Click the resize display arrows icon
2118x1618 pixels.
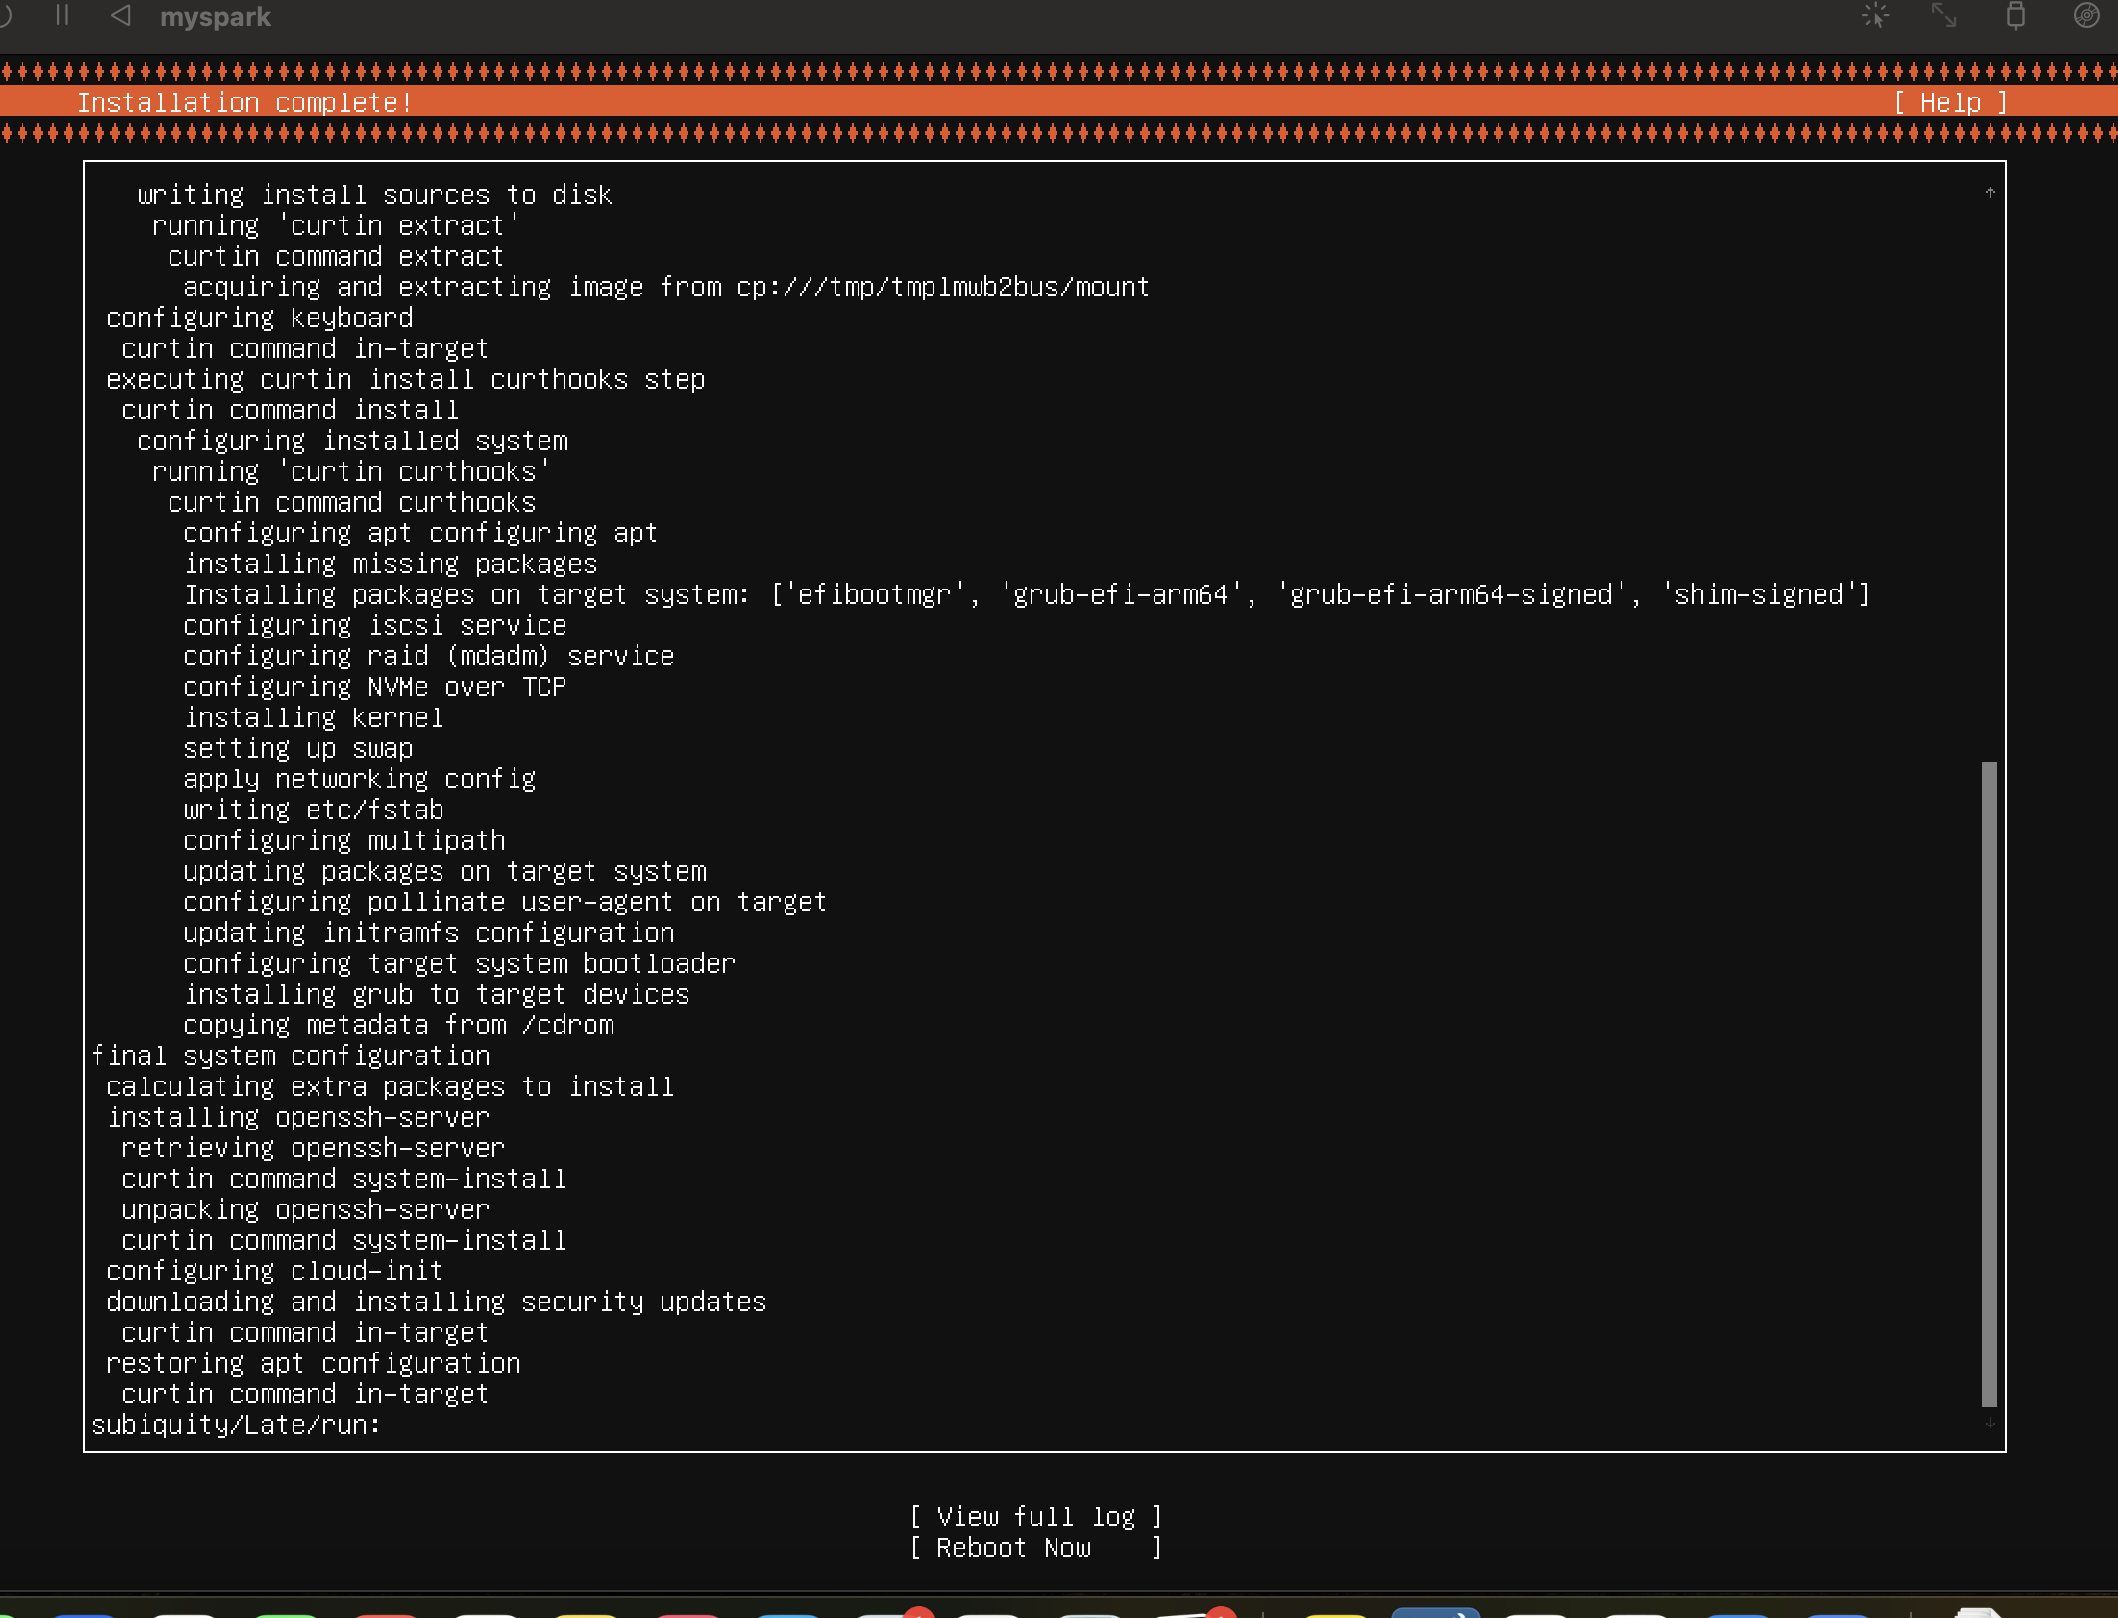pyautogui.click(x=1943, y=15)
